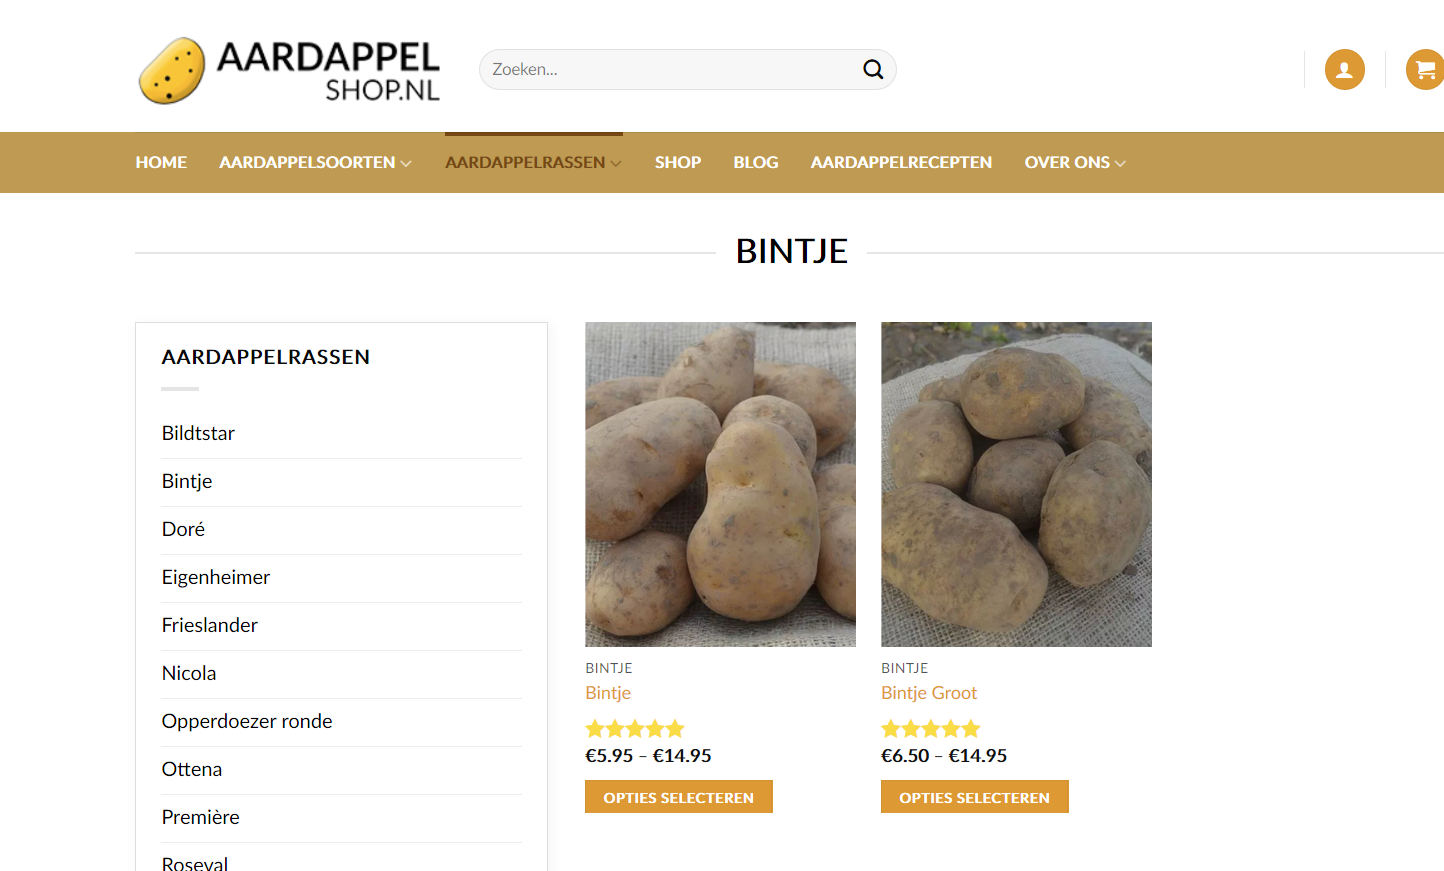Image resolution: width=1444 pixels, height=871 pixels.
Task: Expand the Aardappelsoorten dropdown menu
Action: [315, 162]
